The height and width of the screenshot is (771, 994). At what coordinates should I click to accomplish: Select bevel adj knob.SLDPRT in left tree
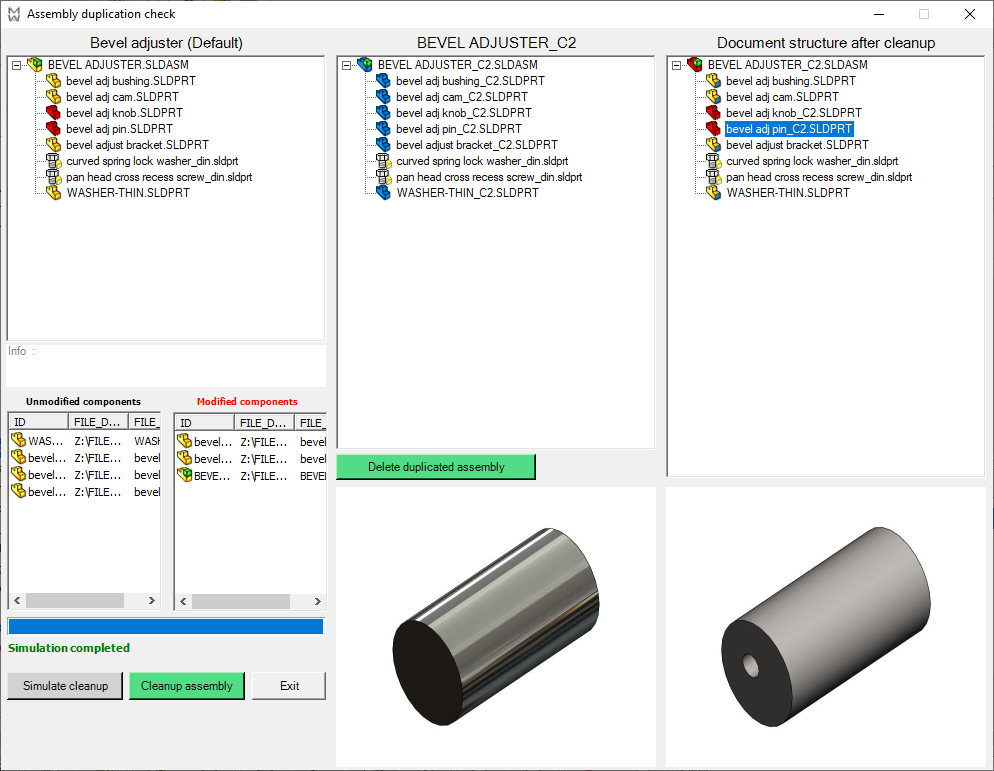pyautogui.click(x=124, y=113)
